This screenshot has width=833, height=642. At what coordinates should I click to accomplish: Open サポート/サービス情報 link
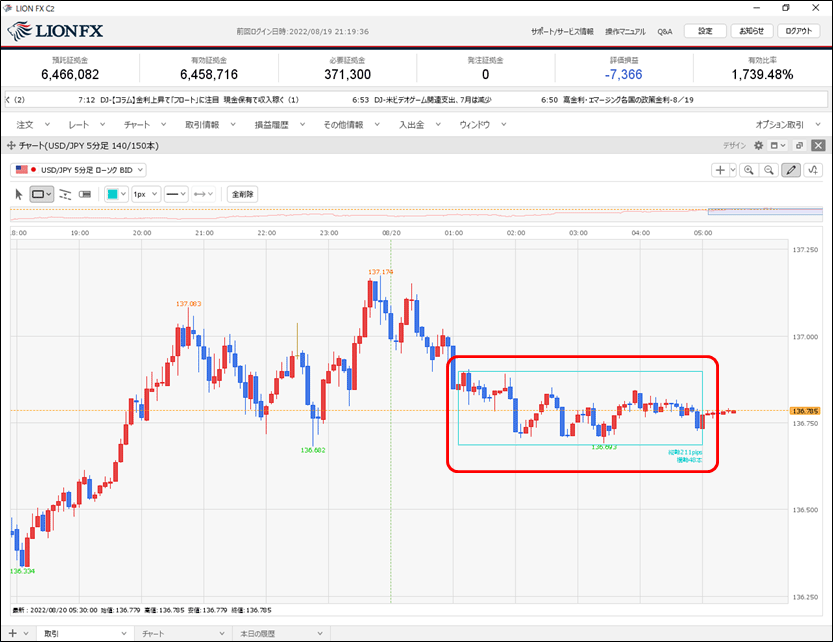(562, 31)
